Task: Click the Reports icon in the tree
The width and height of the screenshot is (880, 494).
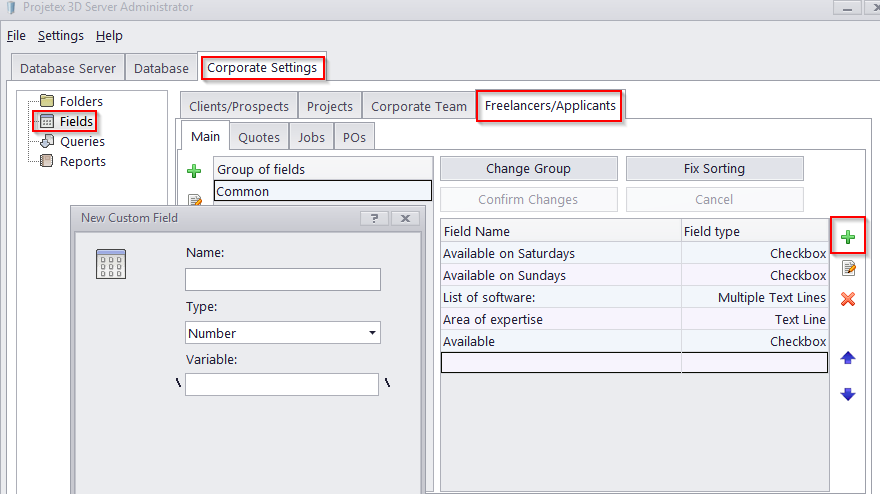Action: click(47, 161)
